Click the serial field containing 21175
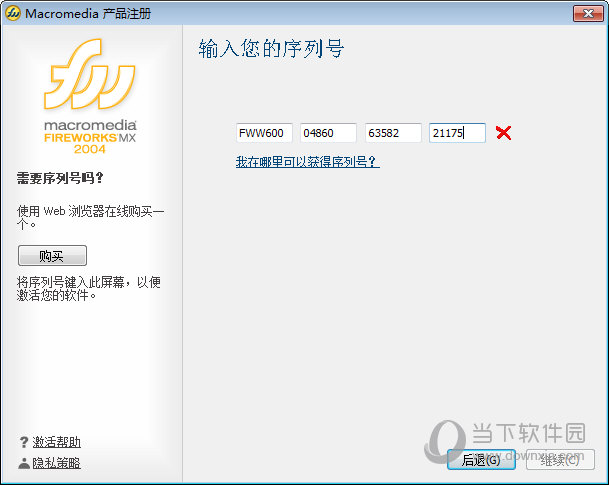 pos(457,133)
